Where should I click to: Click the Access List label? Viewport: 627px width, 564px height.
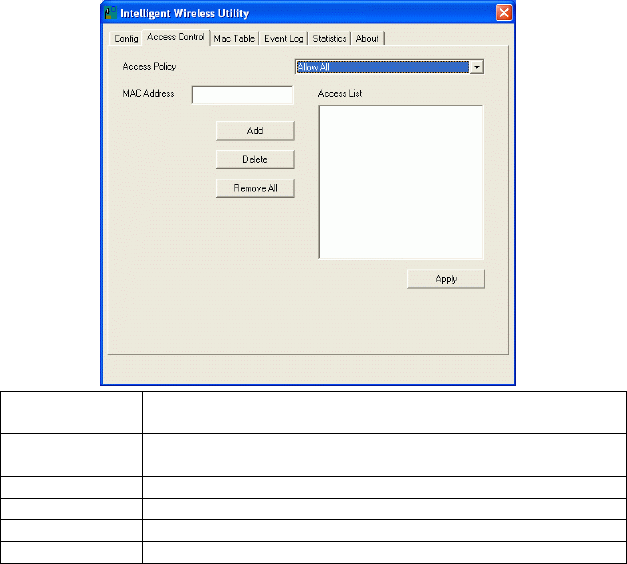340,94
